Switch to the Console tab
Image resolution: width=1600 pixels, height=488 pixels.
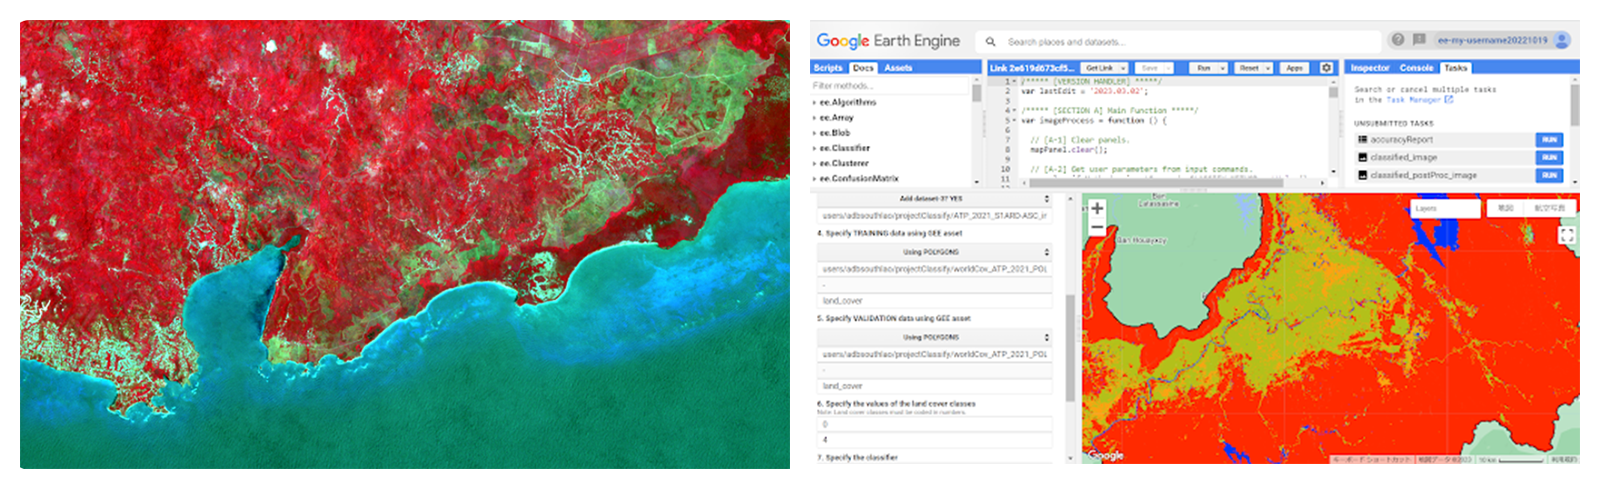point(1416,68)
